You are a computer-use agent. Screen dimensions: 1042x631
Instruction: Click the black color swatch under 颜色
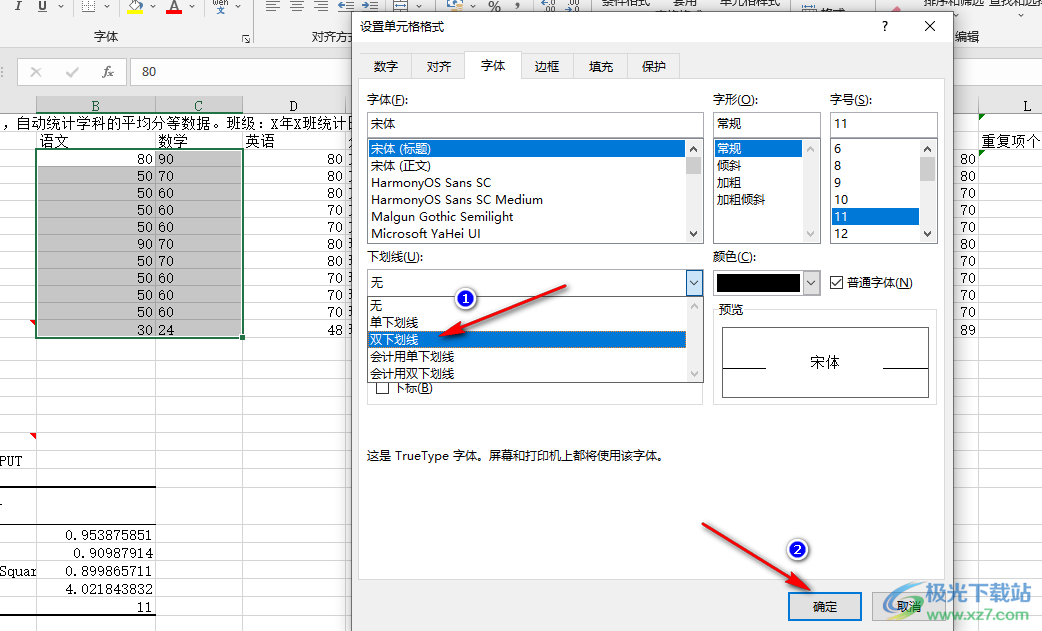[758, 283]
